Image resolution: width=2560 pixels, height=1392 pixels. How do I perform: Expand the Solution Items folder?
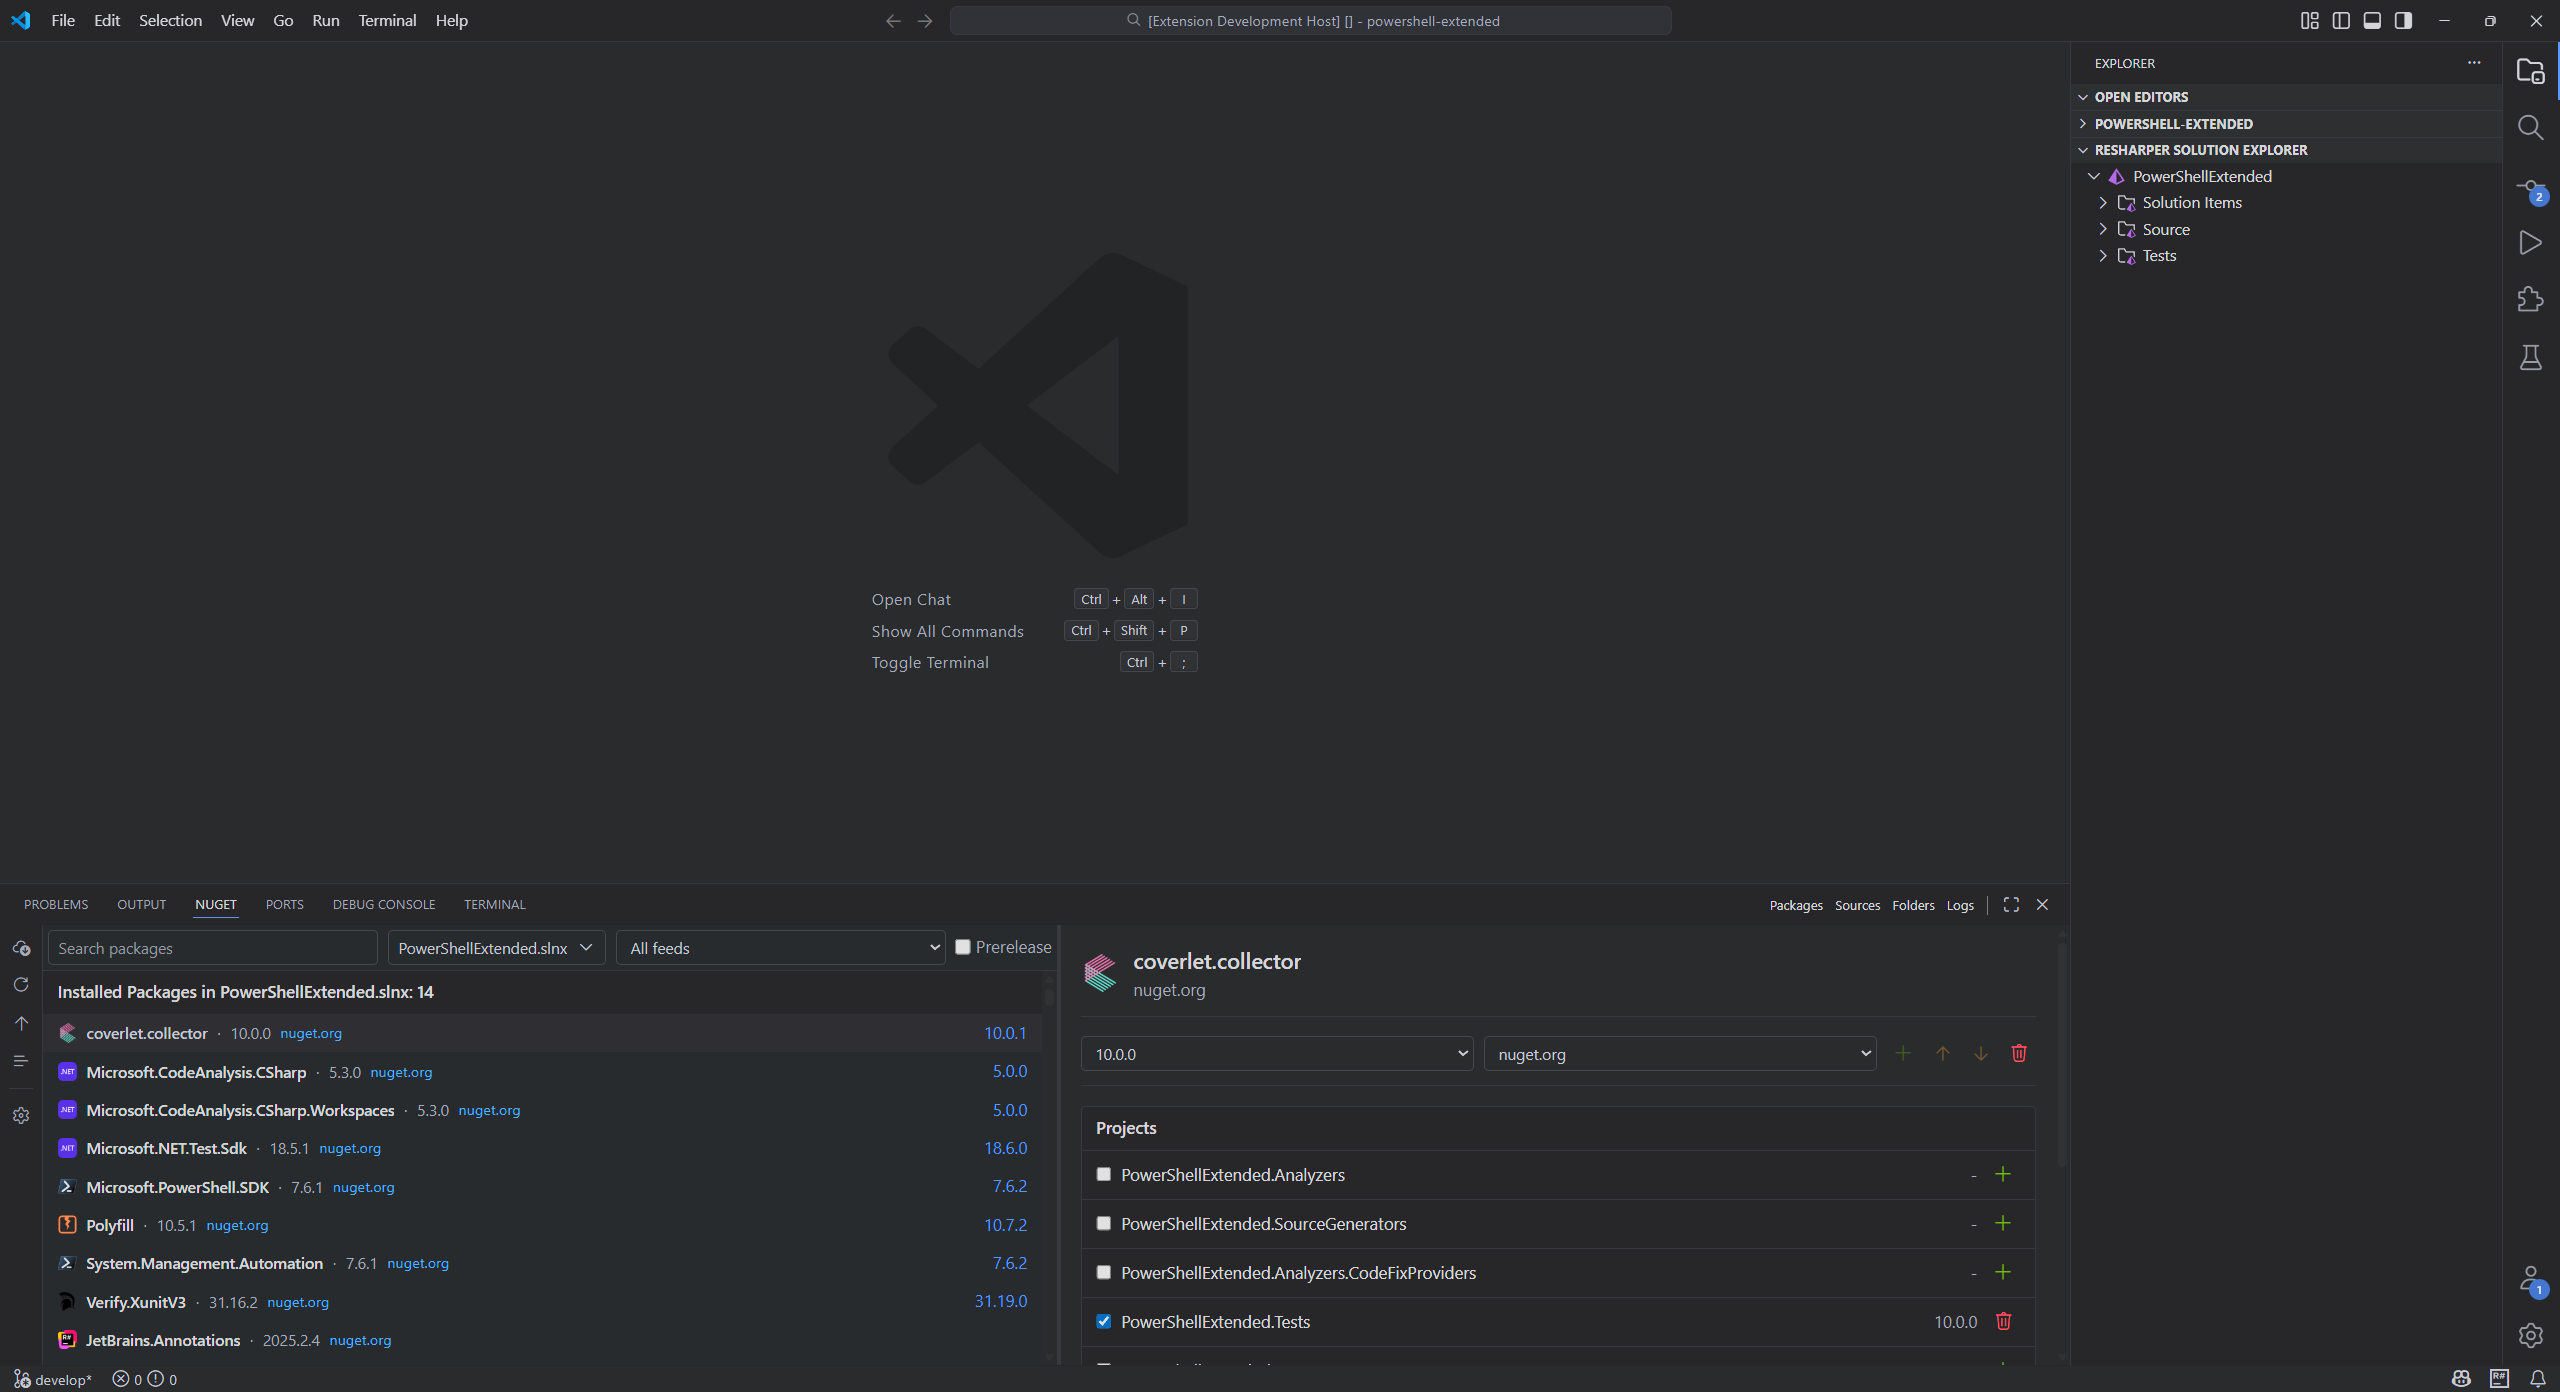coord(2102,203)
